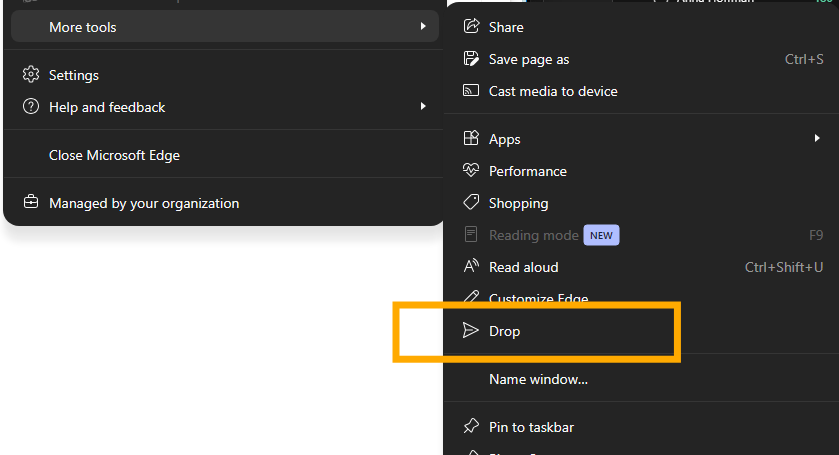
Task: Click the Drop paper plane icon
Action: coord(471,330)
